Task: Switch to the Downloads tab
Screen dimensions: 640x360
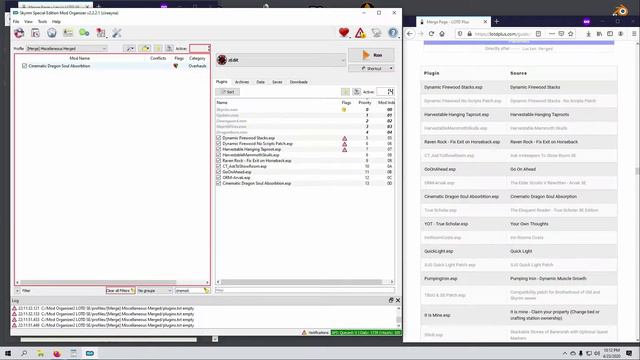Action: point(299,82)
